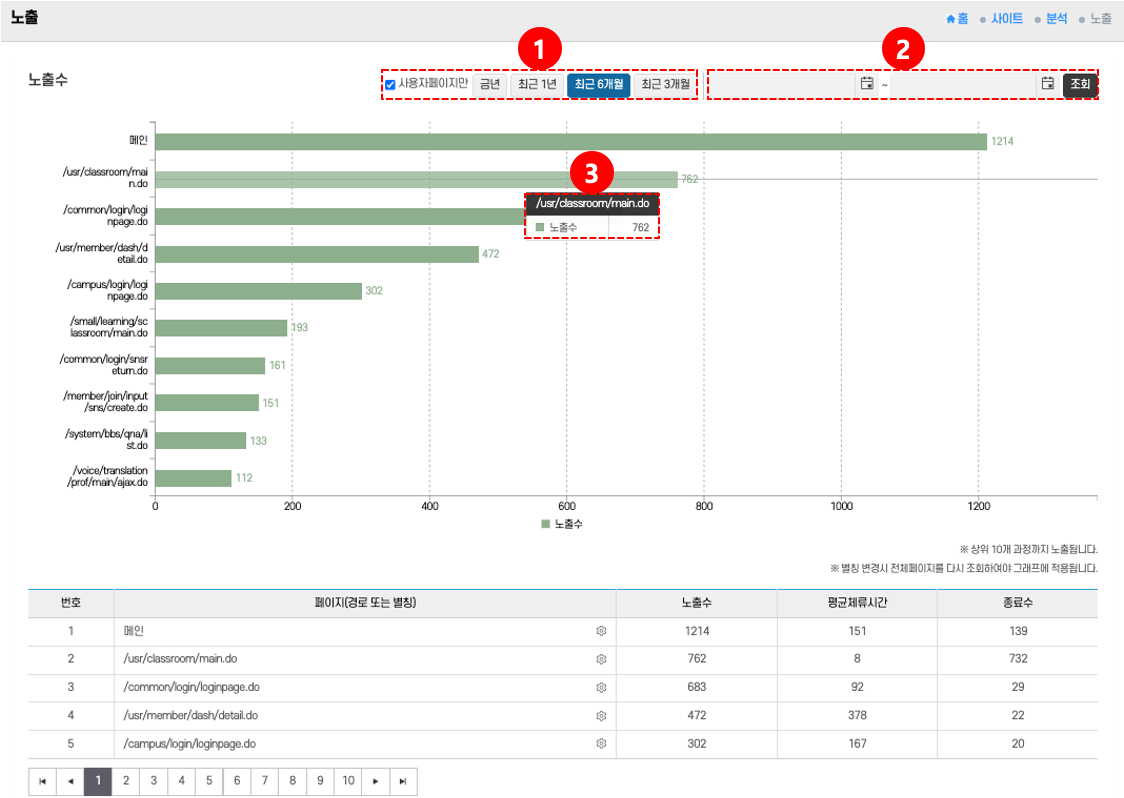The height and width of the screenshot is (798, 1124).
Task: Go to page 5 in pagination
Action: (x=209, y=782)
